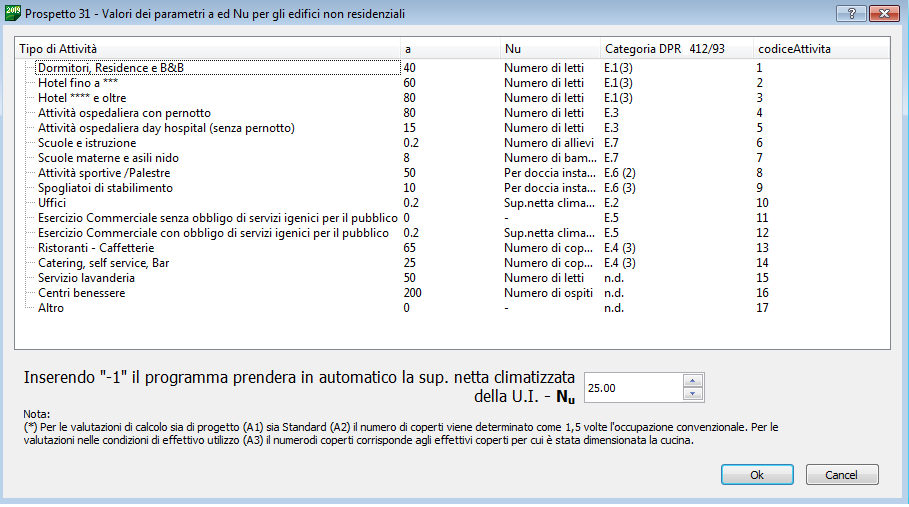Close the Prospetto 31 dialog window

coord(882,14)
